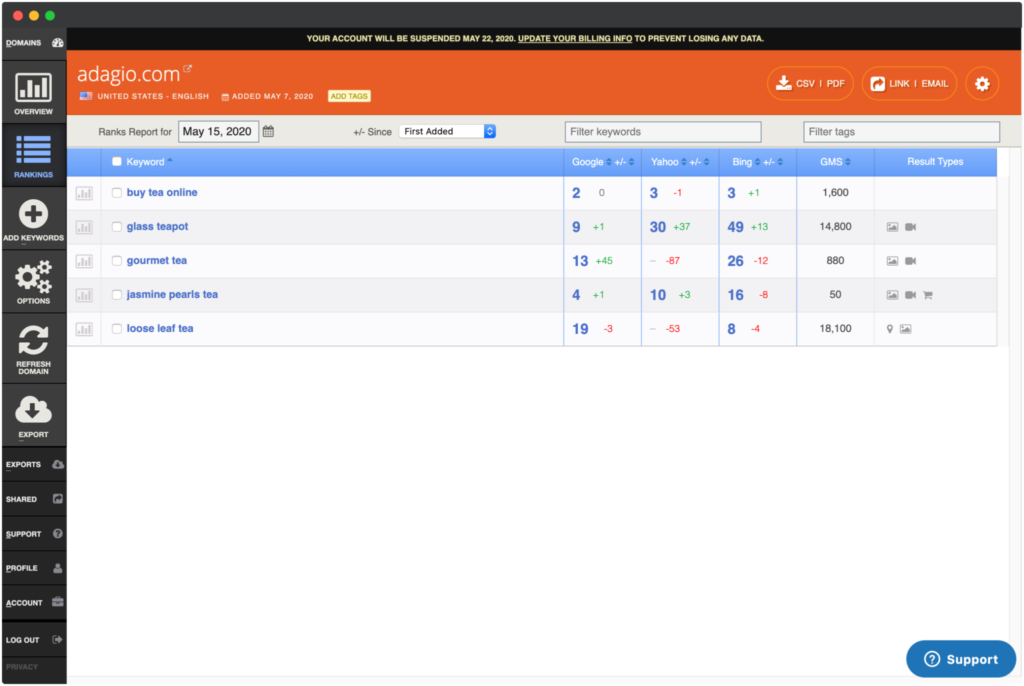Show chart for jasmine pearls tea row
Screen dimensions: 1024x686
(x=84, y=295)
